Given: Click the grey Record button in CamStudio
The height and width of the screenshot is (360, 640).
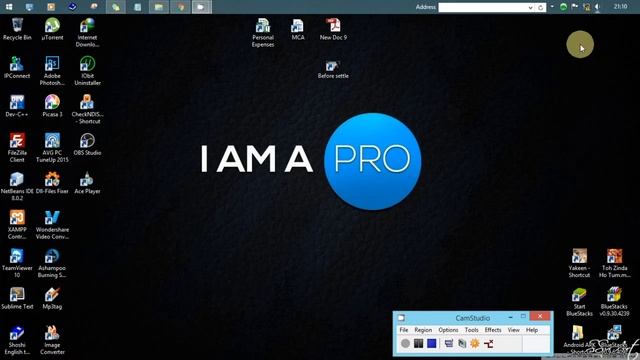Looking at the screenshot, I should click(405, 343).
